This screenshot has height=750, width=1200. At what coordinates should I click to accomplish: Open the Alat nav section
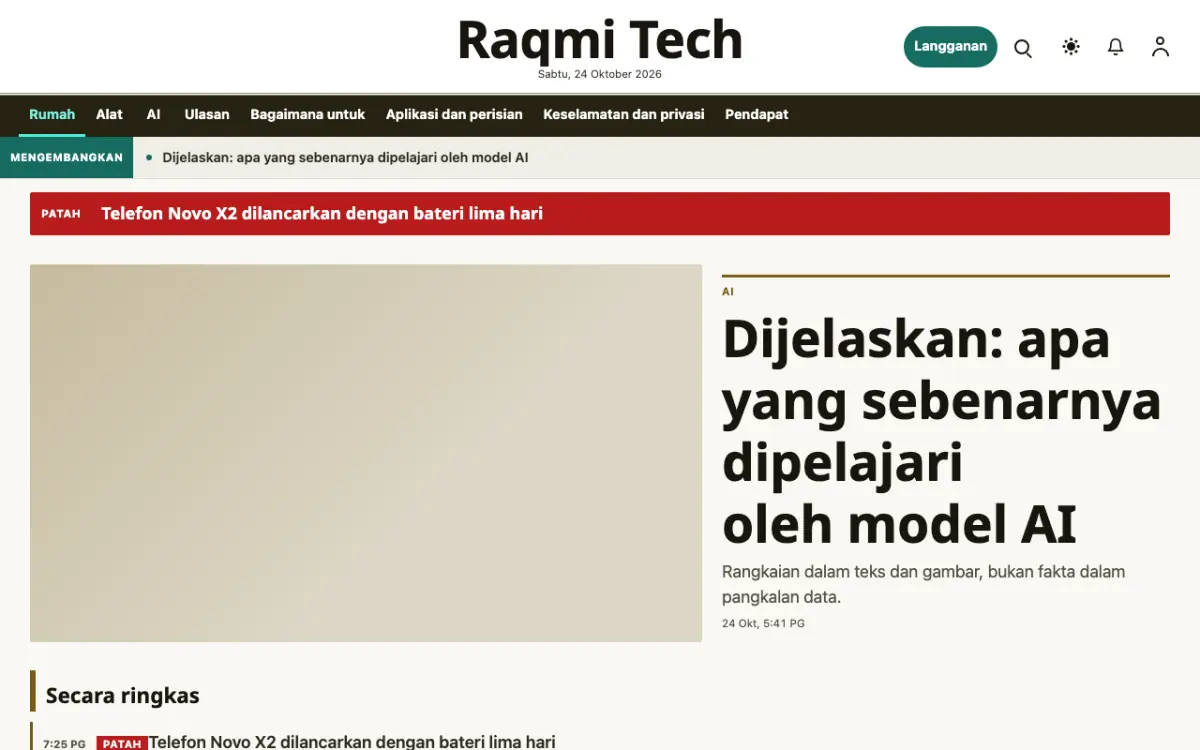[x=109, y=114]
